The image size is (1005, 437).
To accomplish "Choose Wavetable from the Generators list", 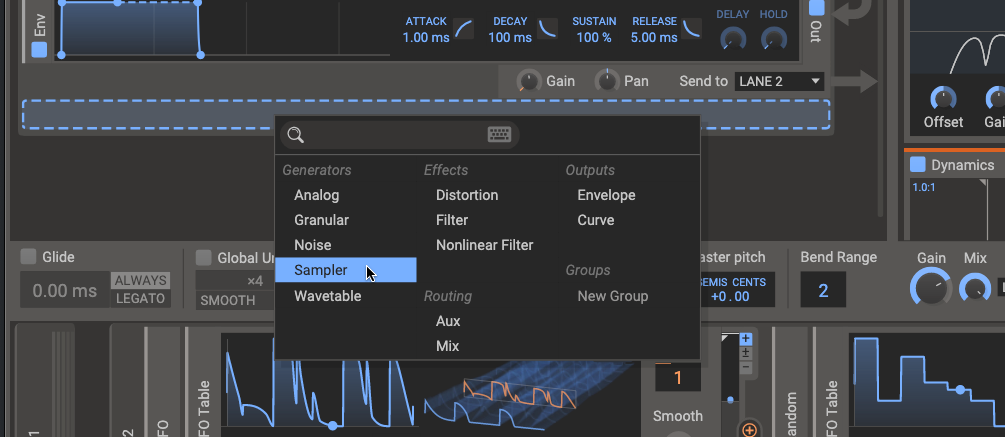I will [x=327, y=296].
